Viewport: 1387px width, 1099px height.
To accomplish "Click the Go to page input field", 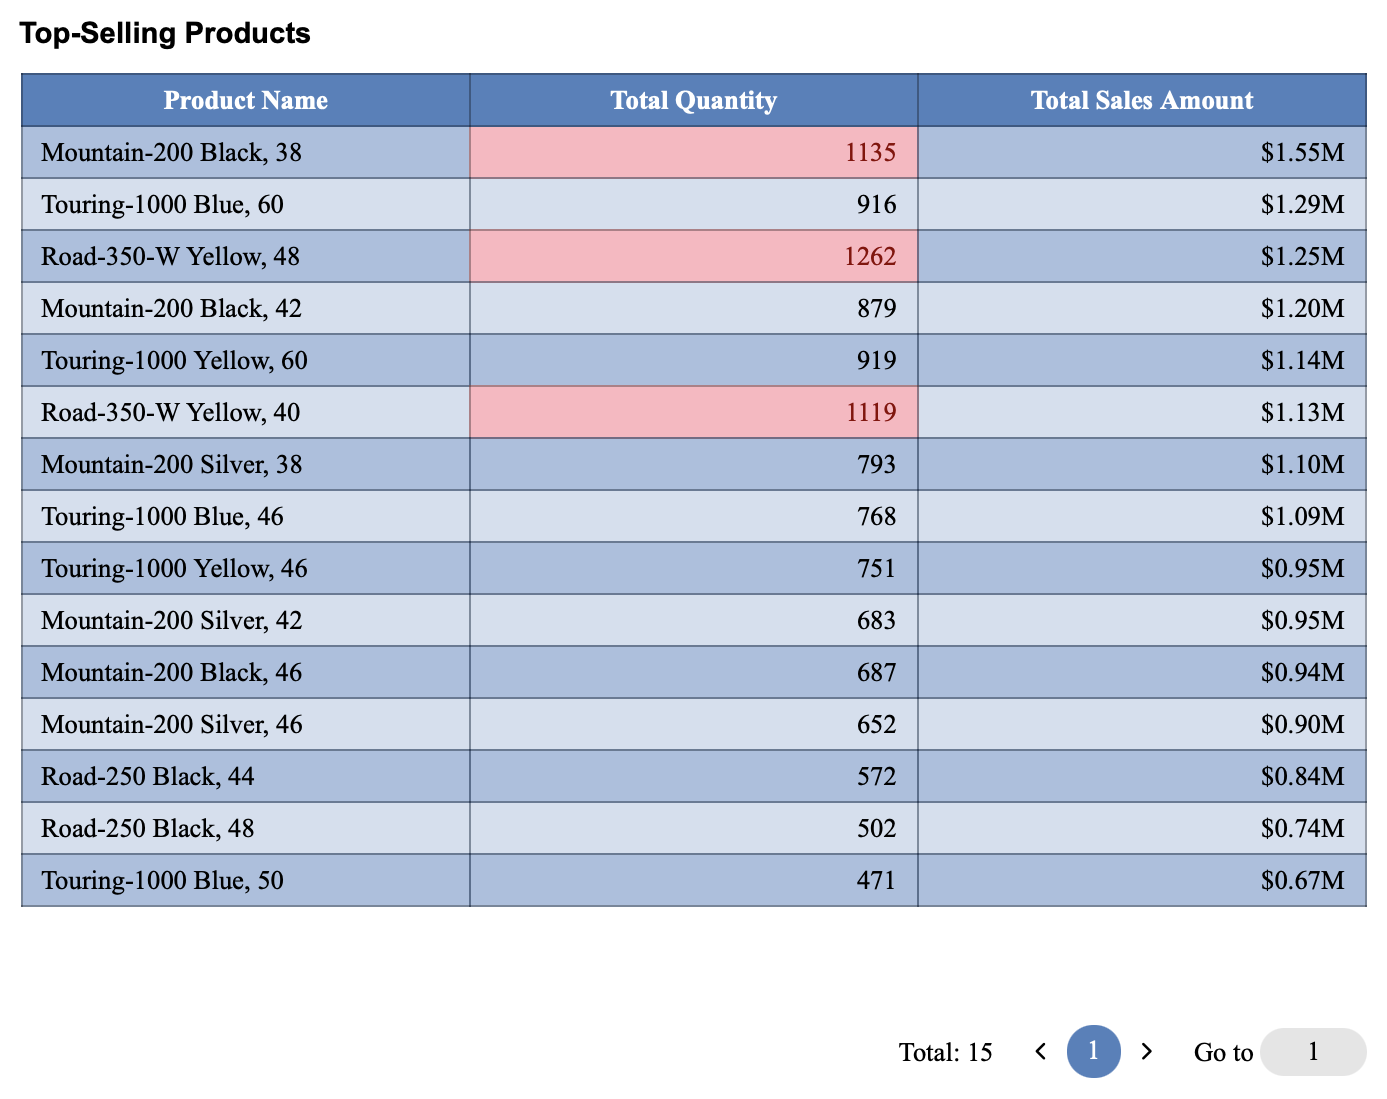I will click(1312, 1052).
